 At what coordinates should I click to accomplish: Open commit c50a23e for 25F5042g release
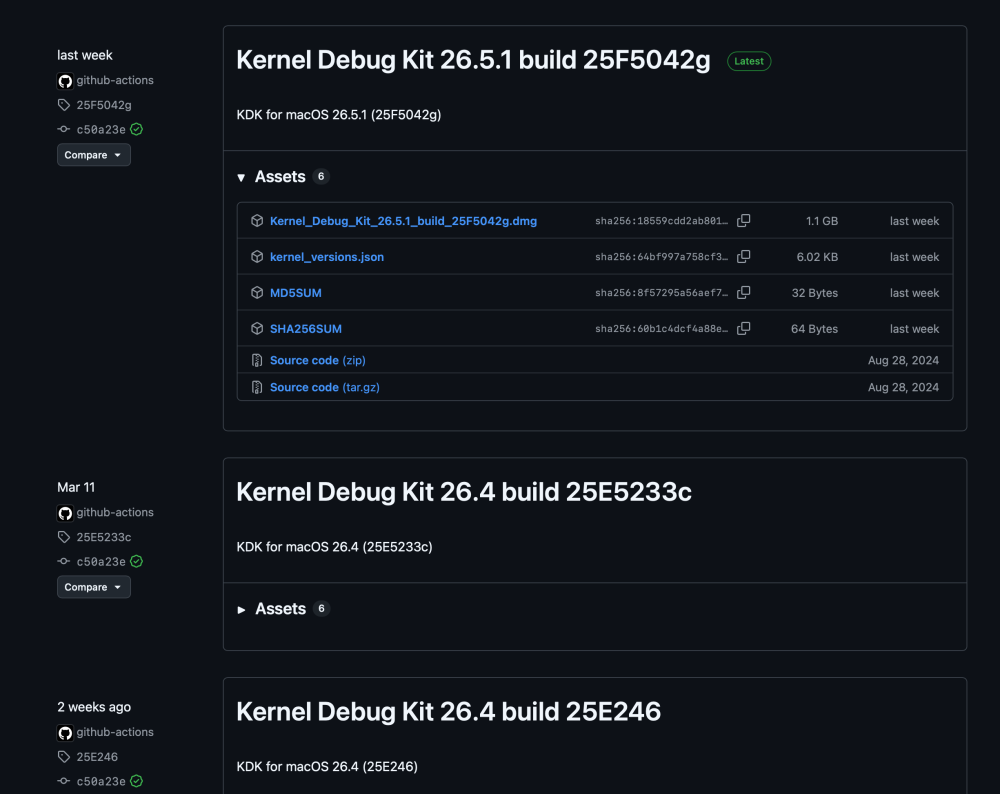(x=101, y=129)
